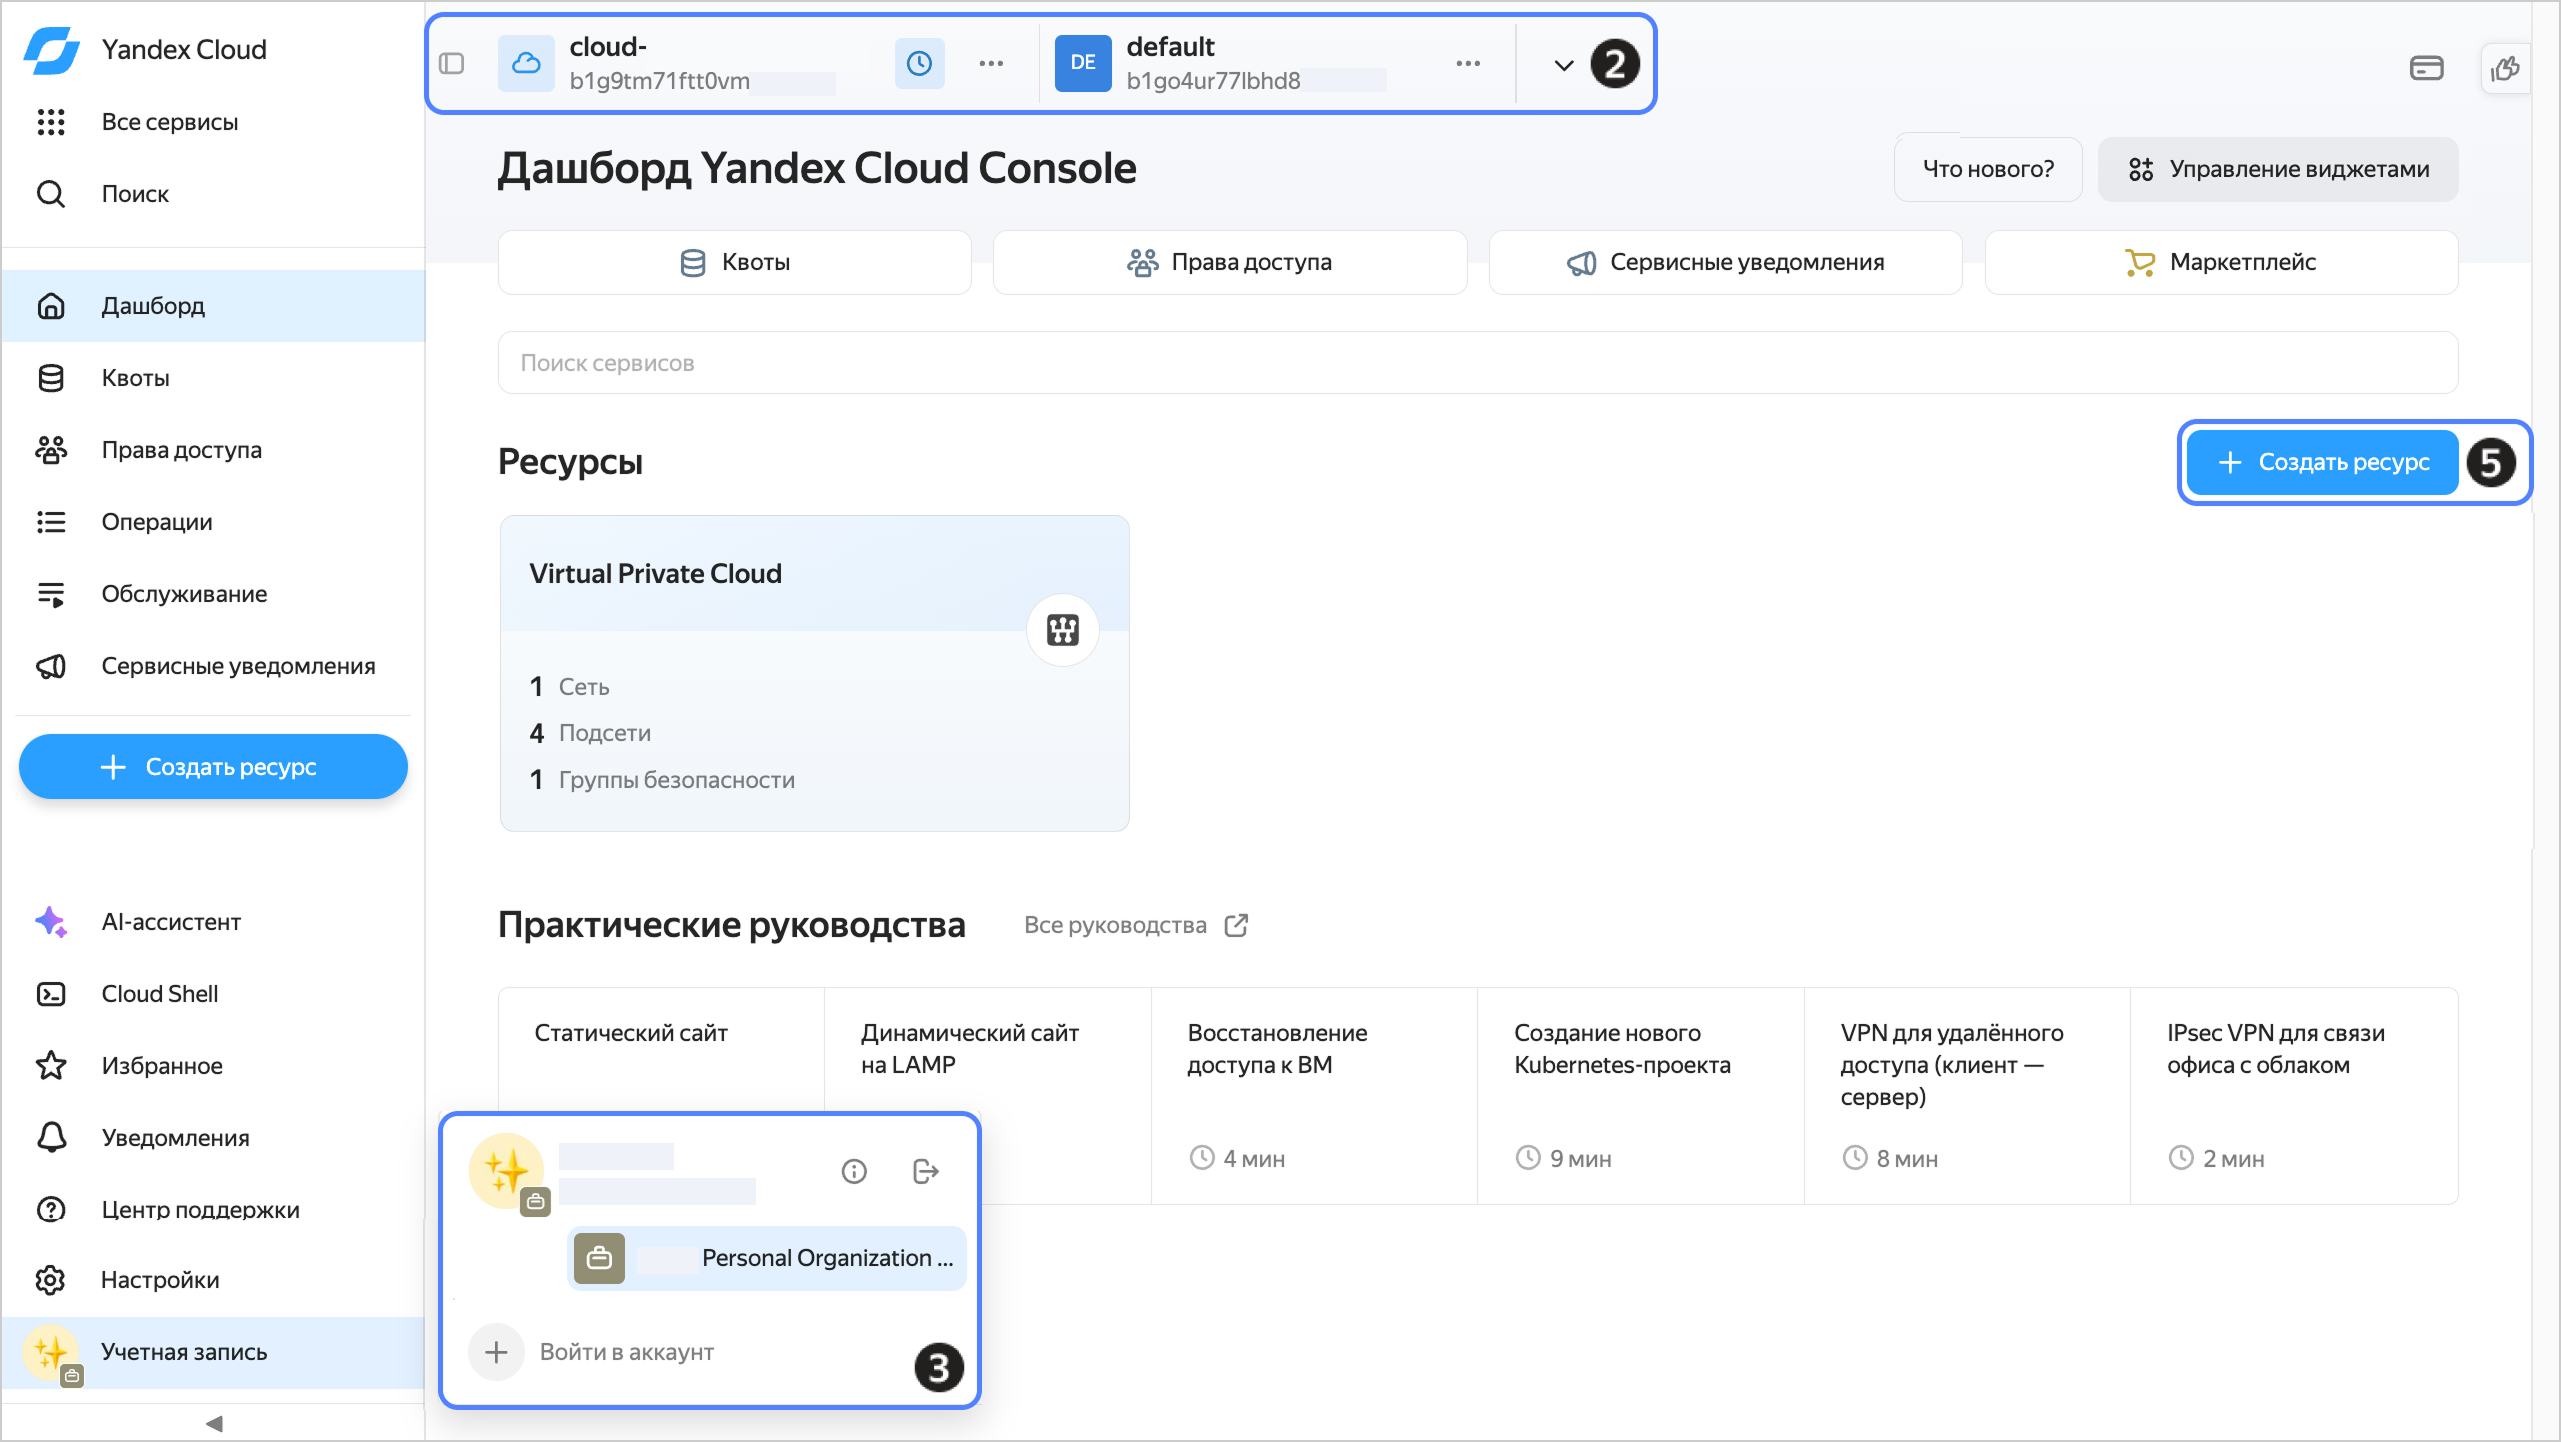The image size is (2561, 1442).
Task: Open the Квоты quick-access tile
Action: [x=735, y=262]
